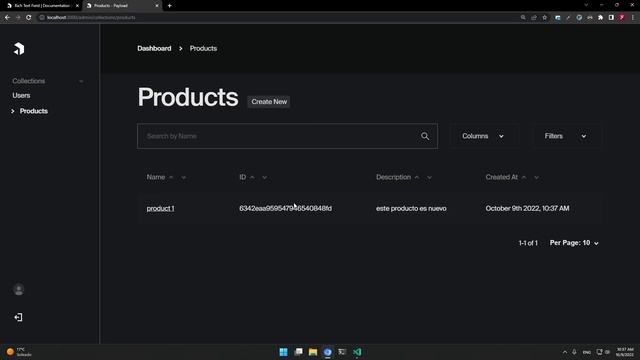Sort the Description column ascending
The height and width of the screenshot is (360, 640).
(417, 177)
